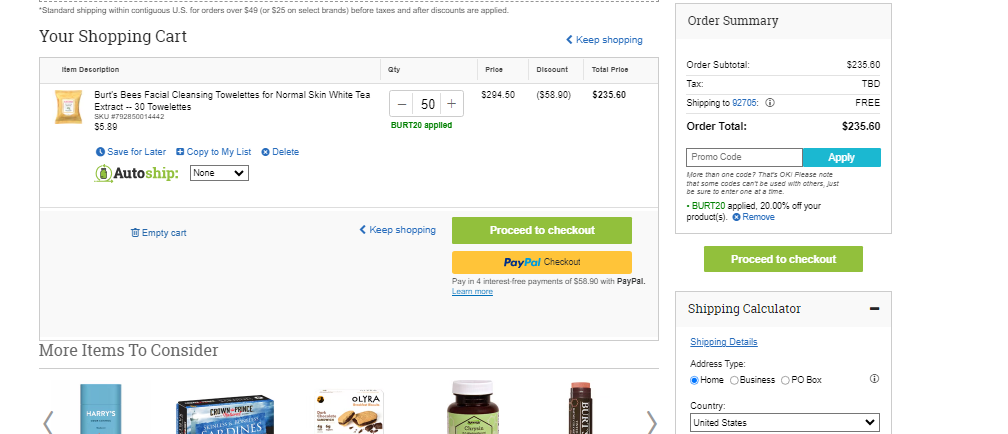1008x434 pixels.
Task: Select the Business address type
Action: (734, 380)
